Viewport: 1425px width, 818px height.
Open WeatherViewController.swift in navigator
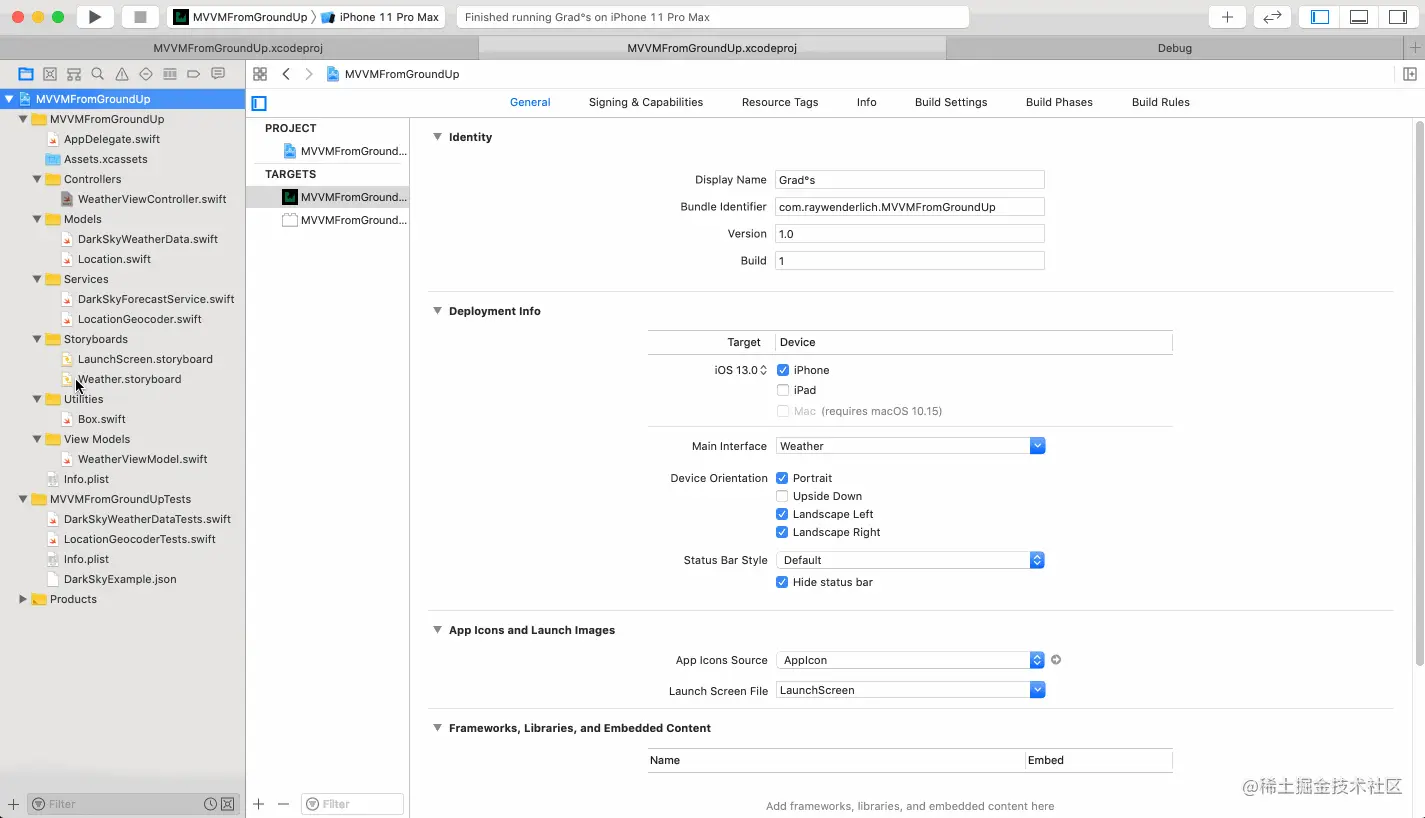(x=152, y=199)
